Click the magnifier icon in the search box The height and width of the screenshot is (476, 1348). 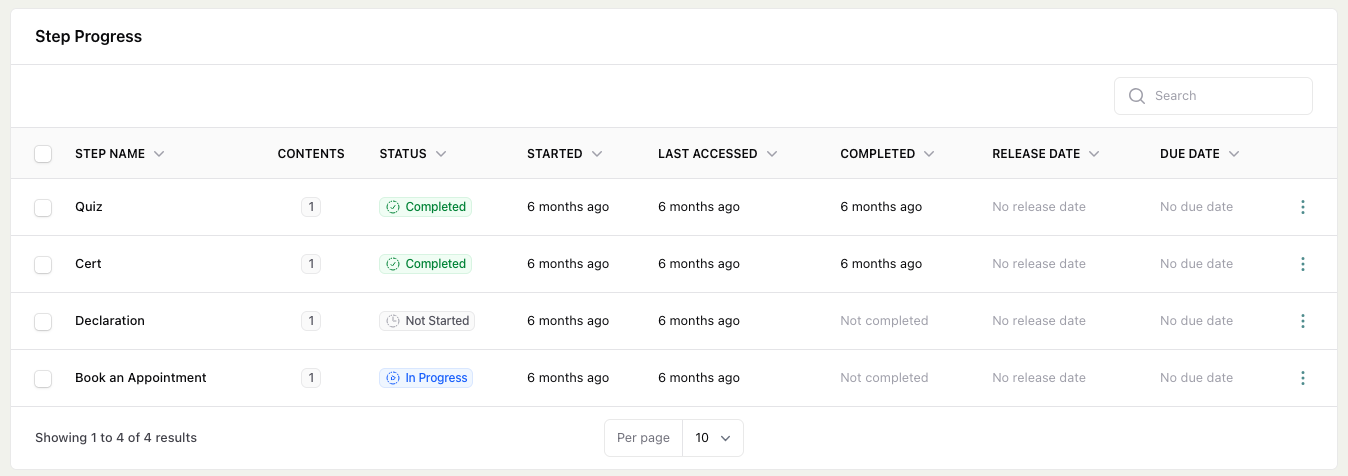point(1137,96)
